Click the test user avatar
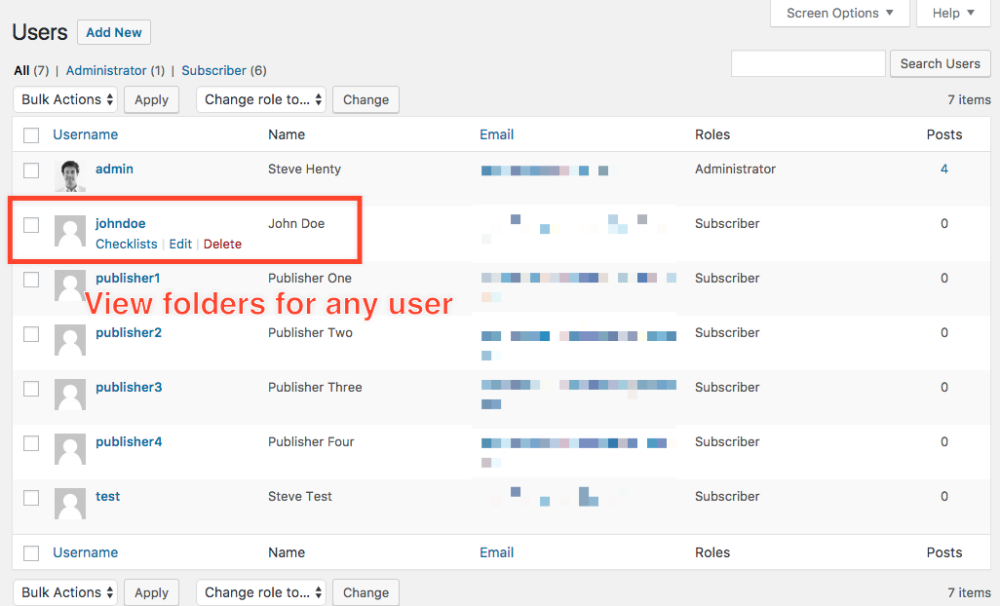 70,503
